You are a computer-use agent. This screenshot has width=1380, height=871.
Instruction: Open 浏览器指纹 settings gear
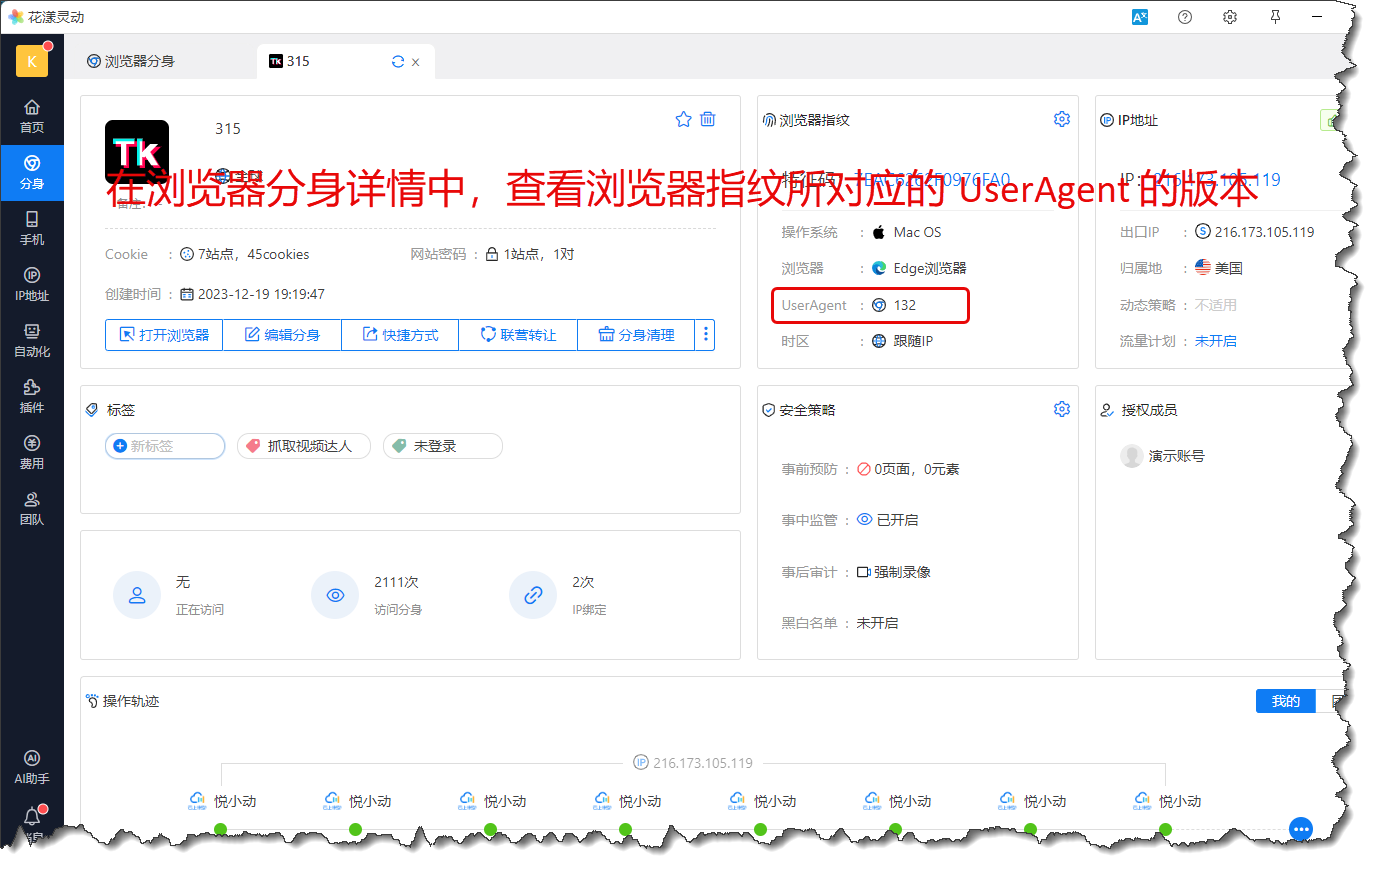1062,119
